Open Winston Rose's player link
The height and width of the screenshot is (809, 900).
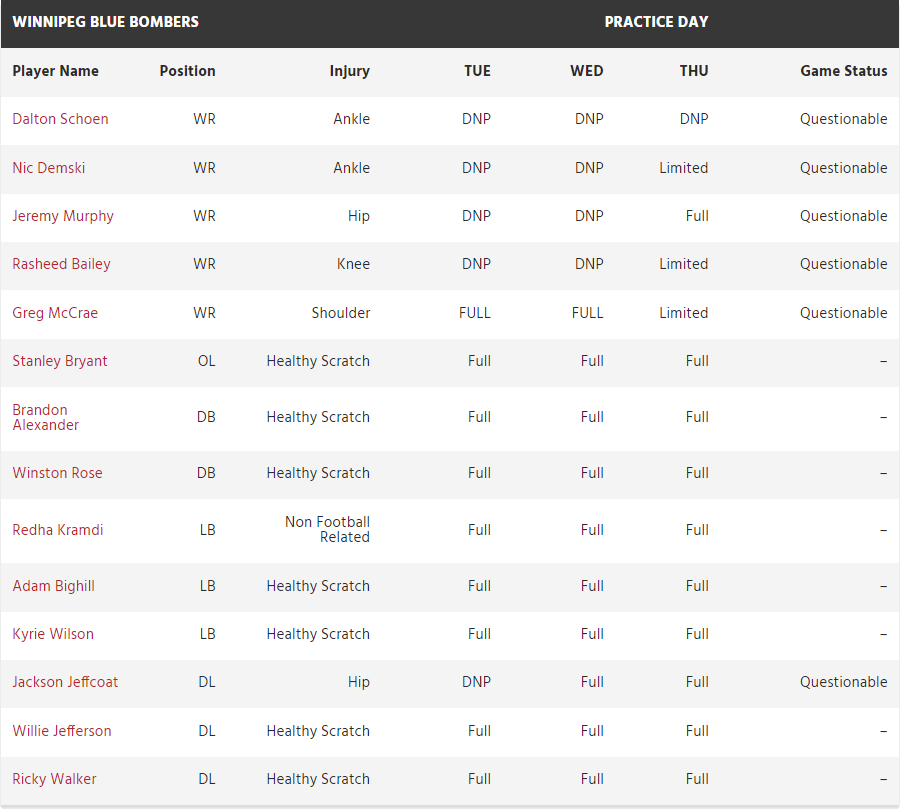tap(57, 473)
